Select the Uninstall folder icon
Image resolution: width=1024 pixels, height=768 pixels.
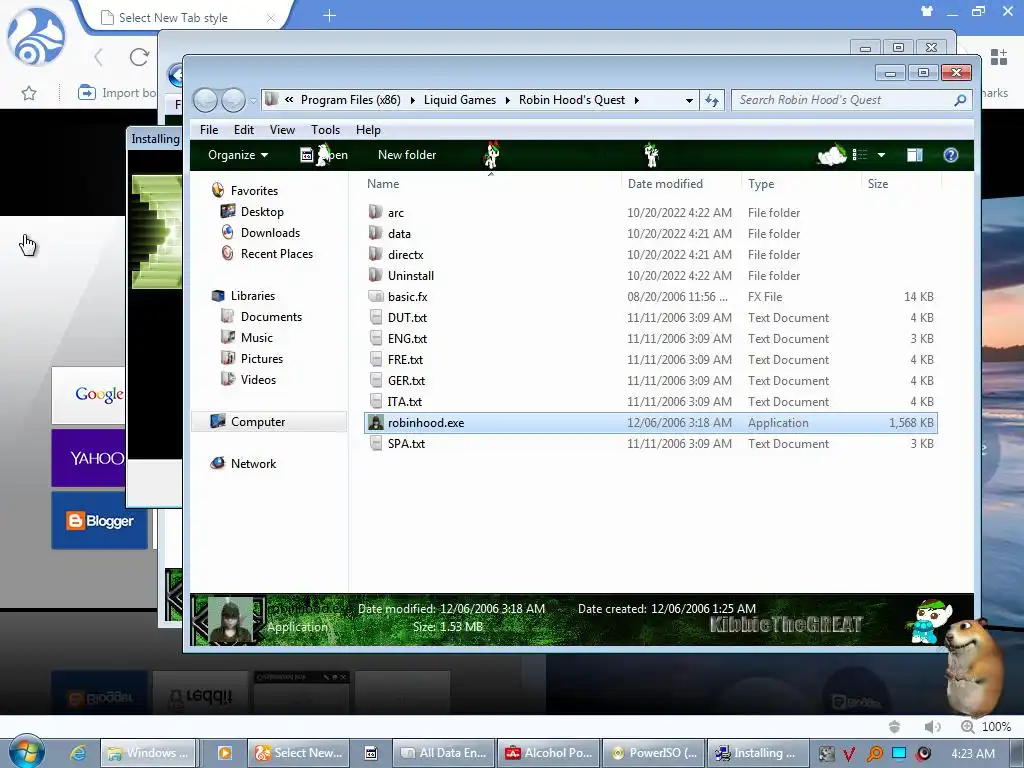(376, 275)
